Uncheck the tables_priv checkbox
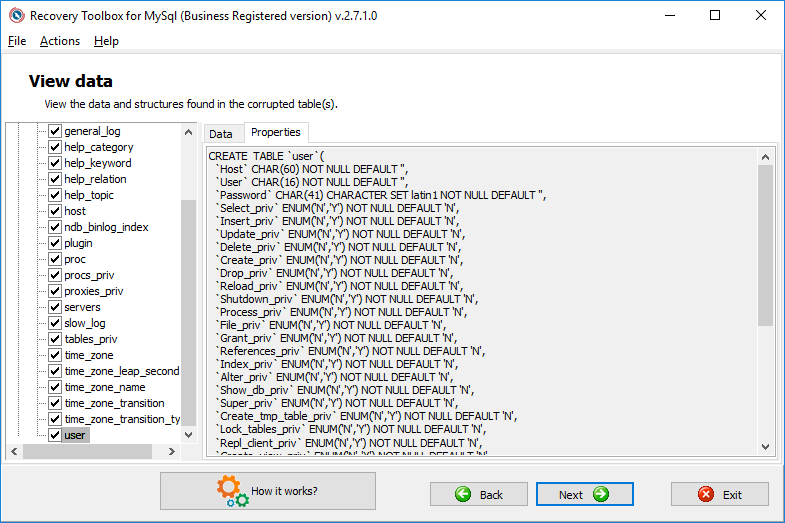Viewport: 785px width, 523px height. click(x=55, y=339)
